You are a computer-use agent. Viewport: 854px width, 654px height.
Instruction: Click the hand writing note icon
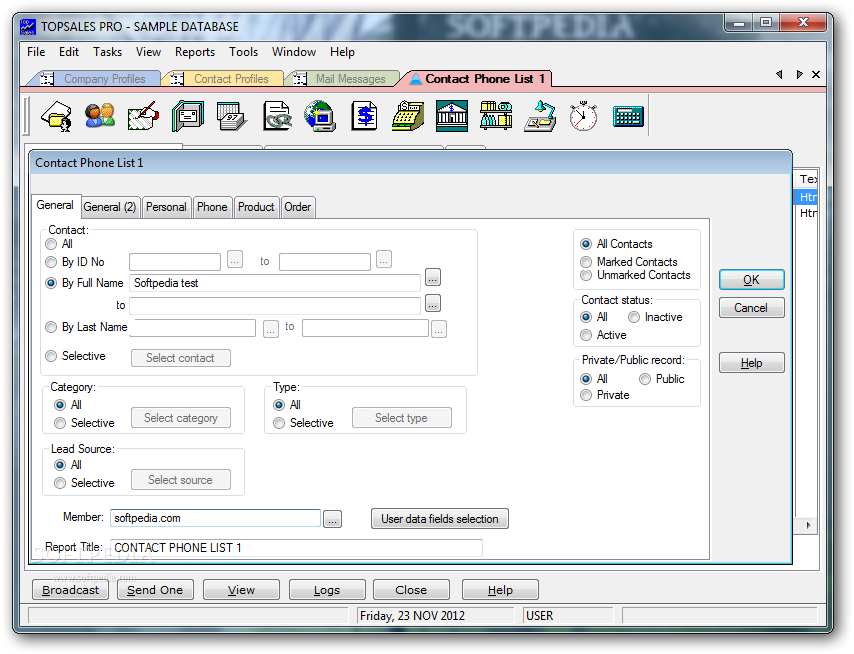click(143, 116)
